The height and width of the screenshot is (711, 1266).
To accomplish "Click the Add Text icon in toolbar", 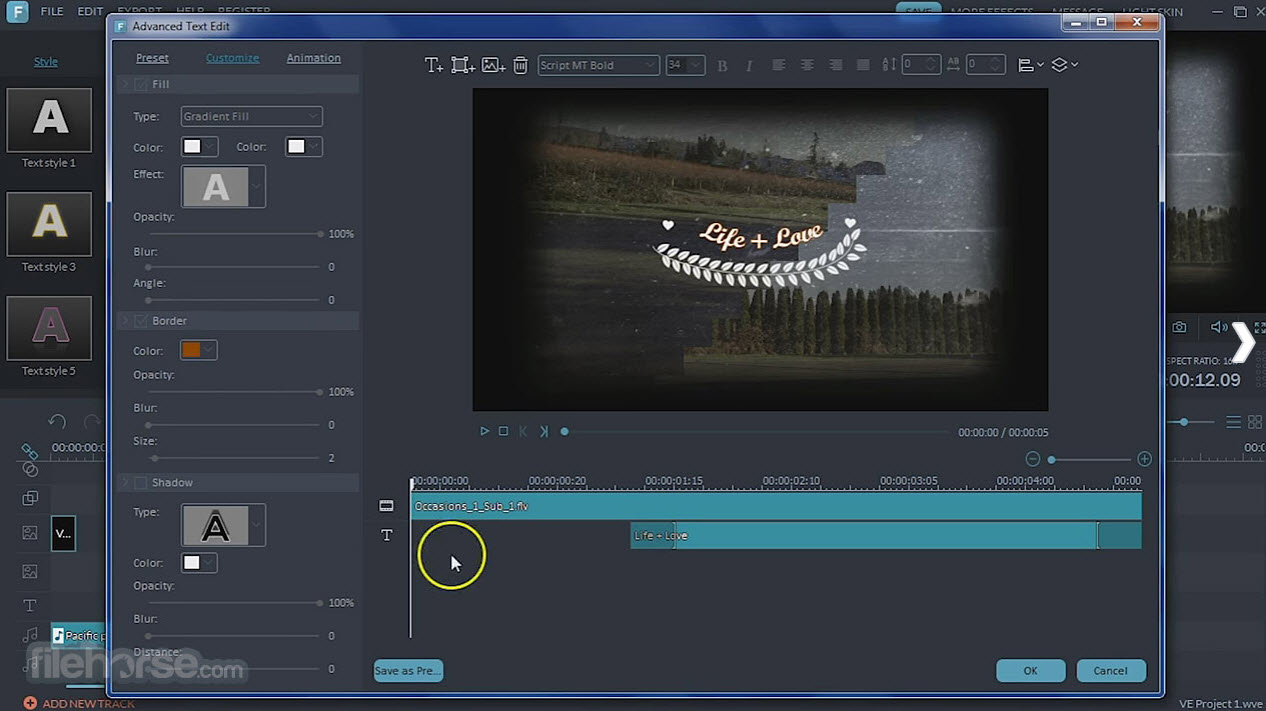I will pos(433,65).
